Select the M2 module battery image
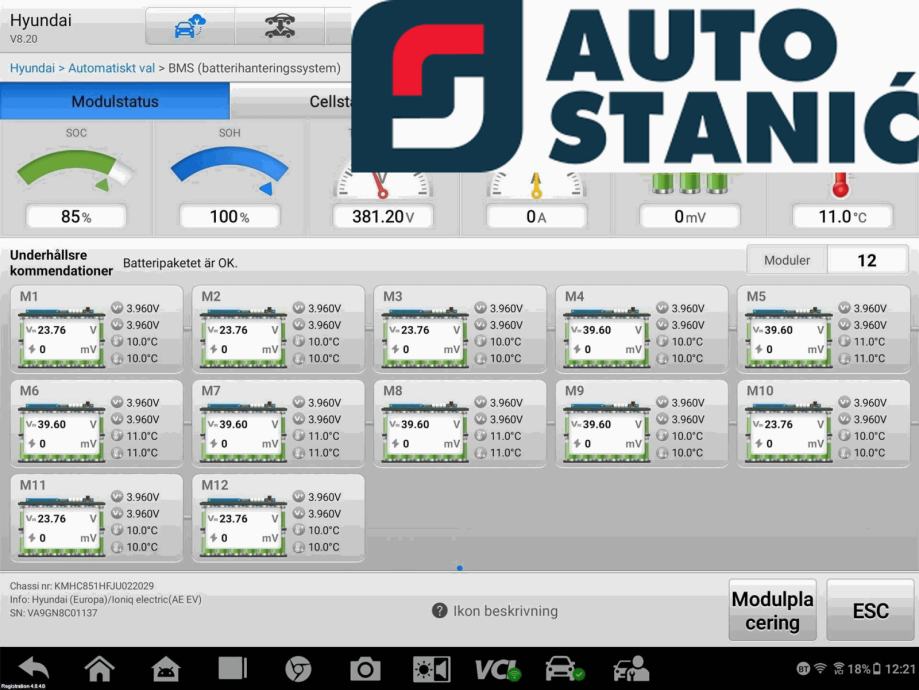Viewport: 919px width, 690px height. [243, 337]
